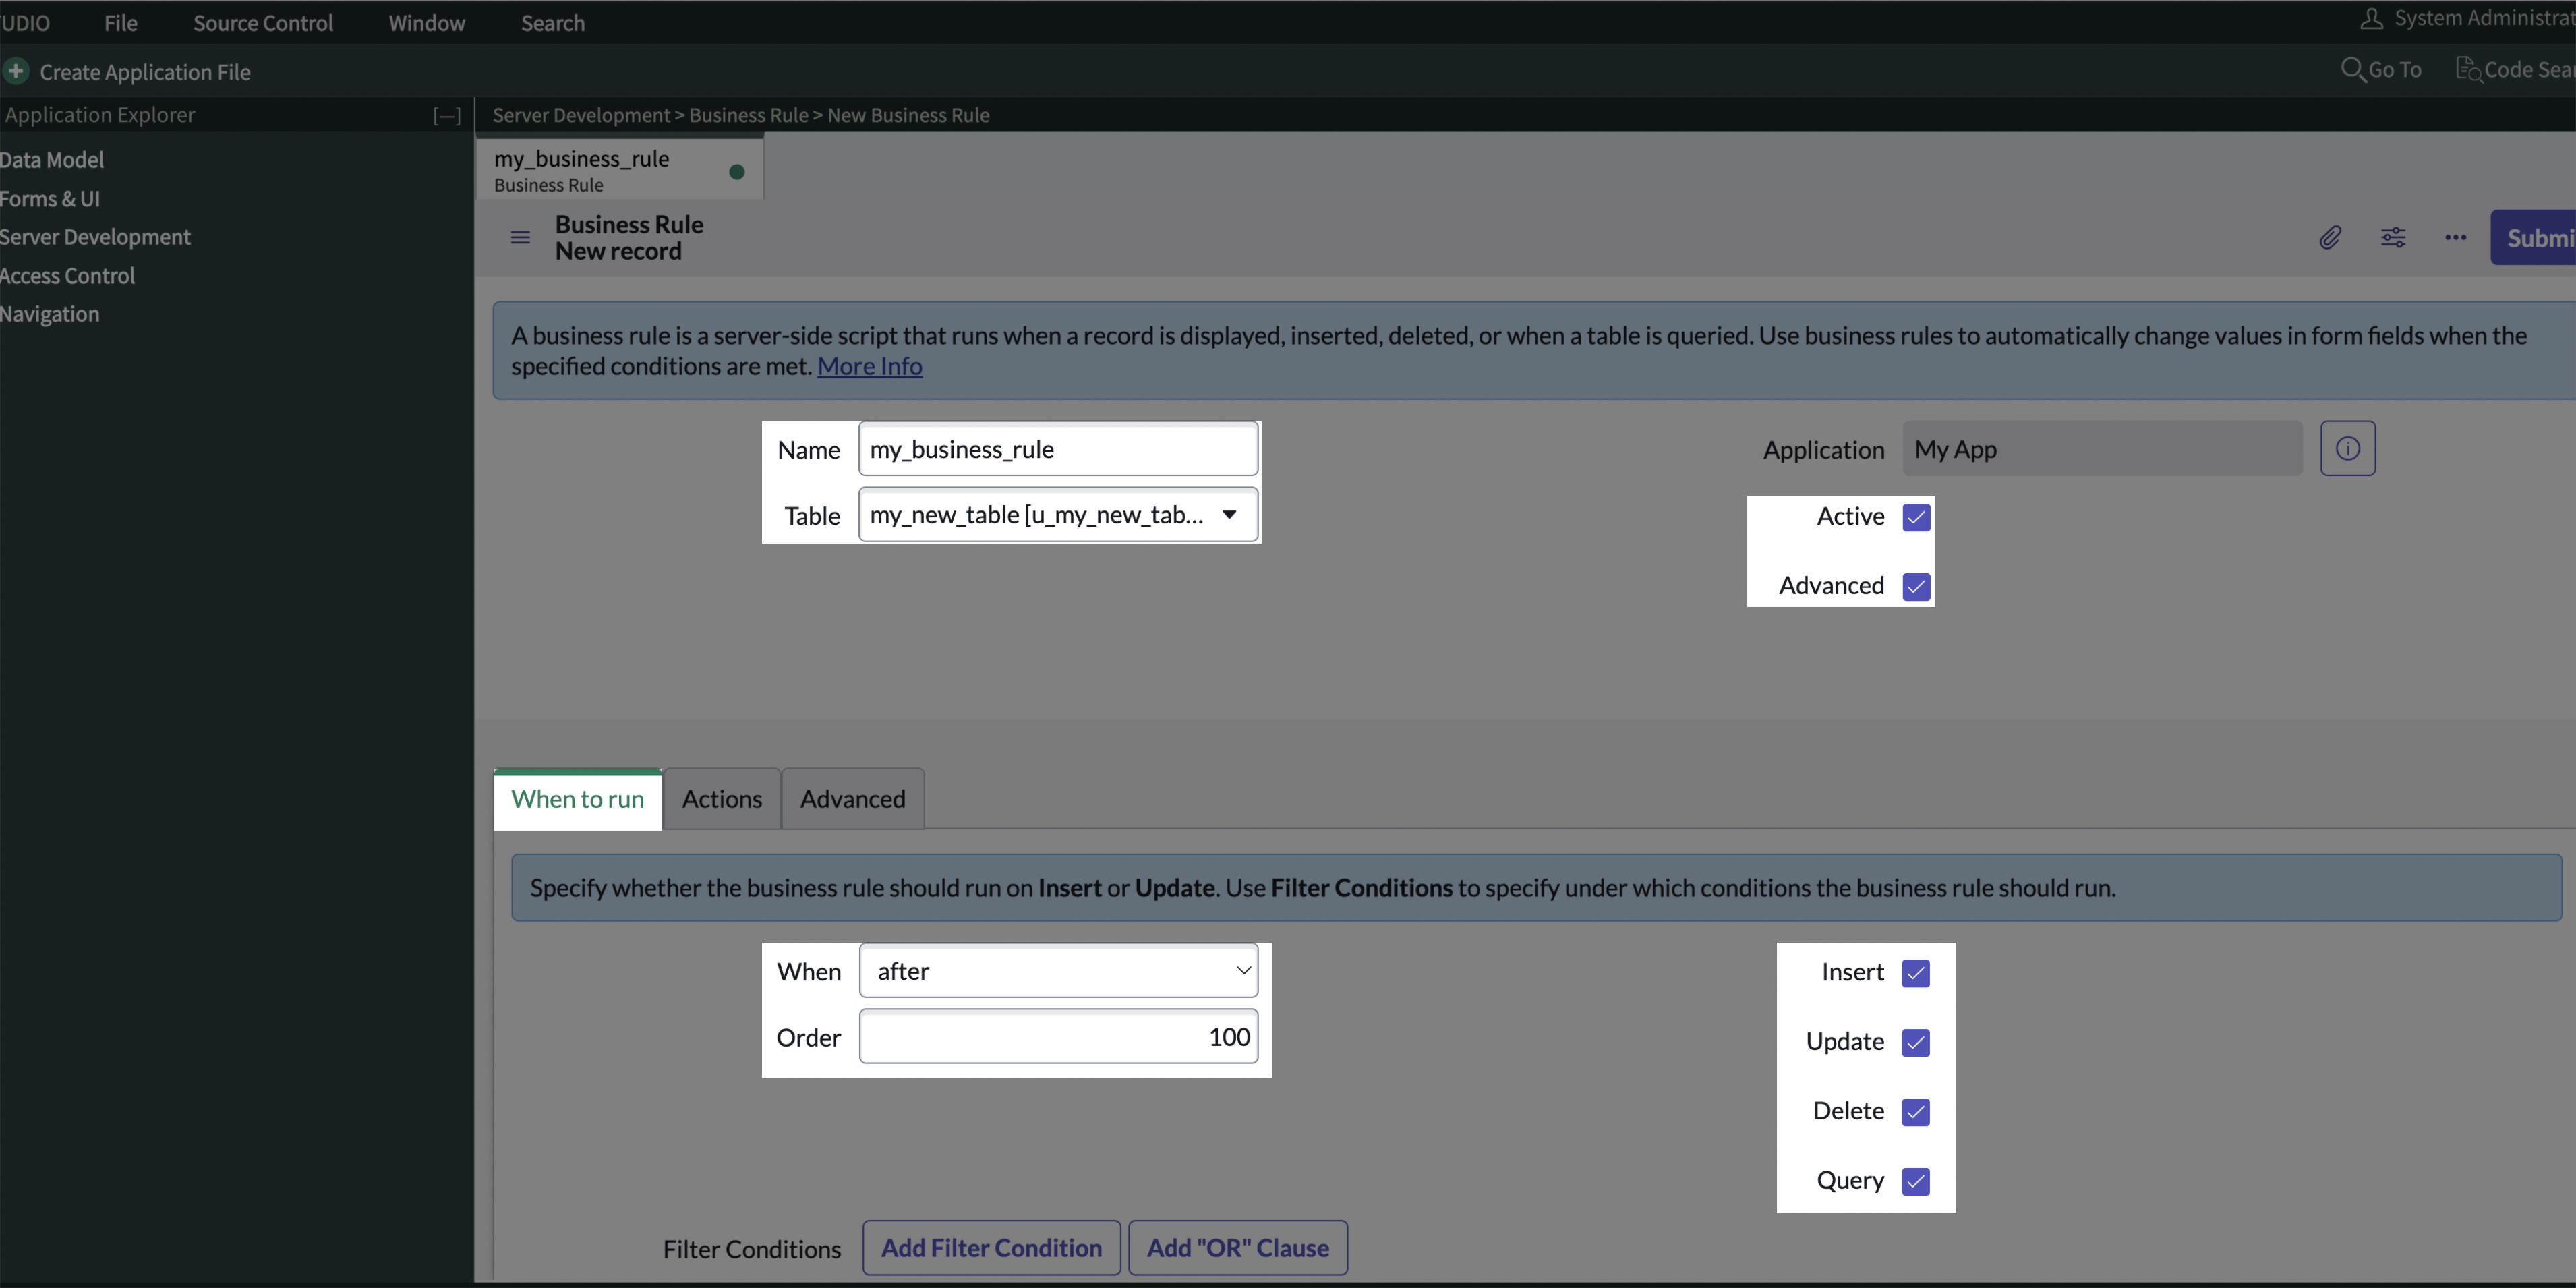Open the more options ellipsis menu
The image size is (2576, 1288).
pyautogui.click(x=2455, y=237)
